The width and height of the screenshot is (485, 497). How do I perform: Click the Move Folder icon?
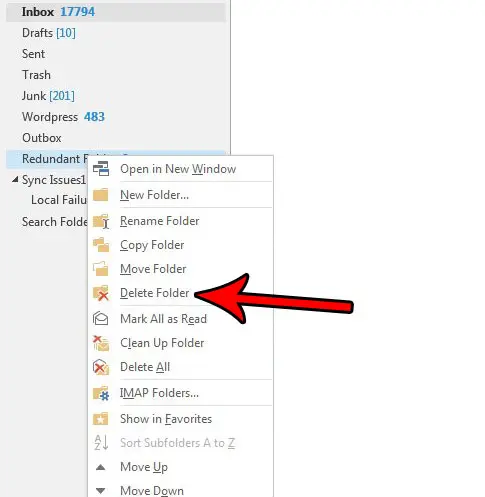pyautogui.click(x=101, y=269)
